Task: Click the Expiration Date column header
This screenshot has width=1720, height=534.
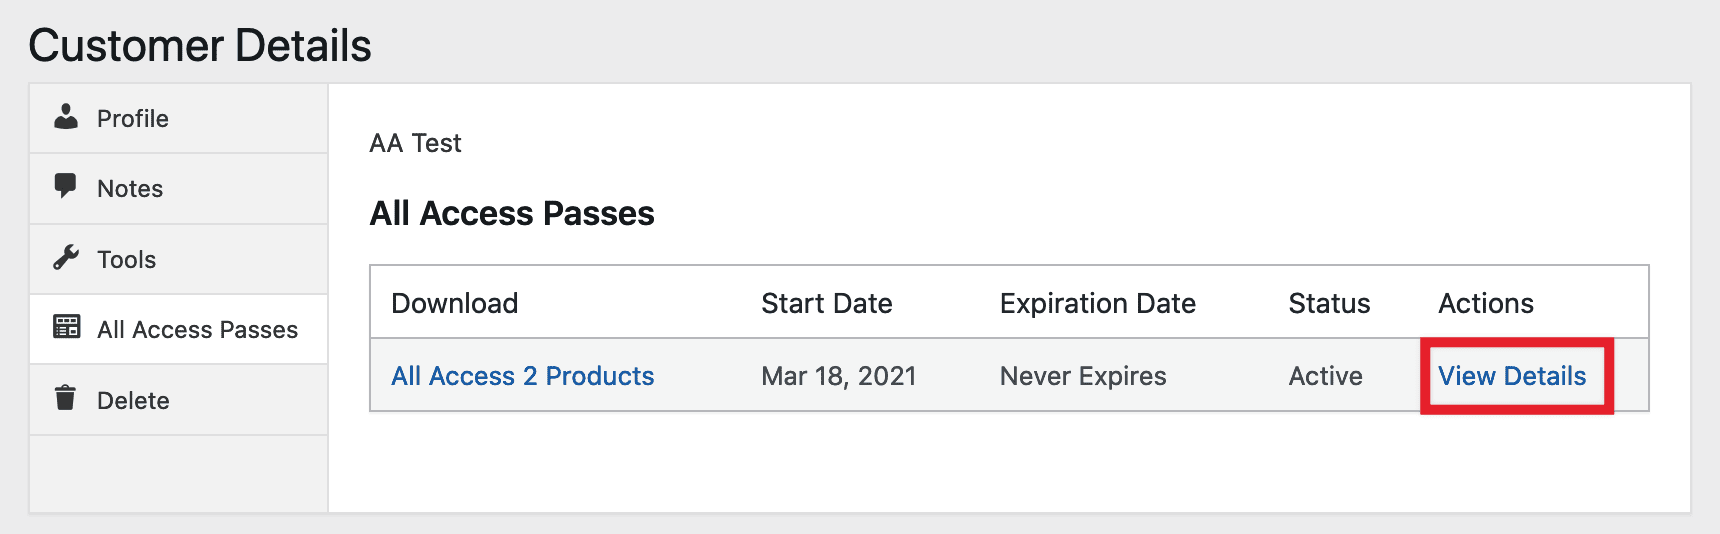Action: 1098,303
